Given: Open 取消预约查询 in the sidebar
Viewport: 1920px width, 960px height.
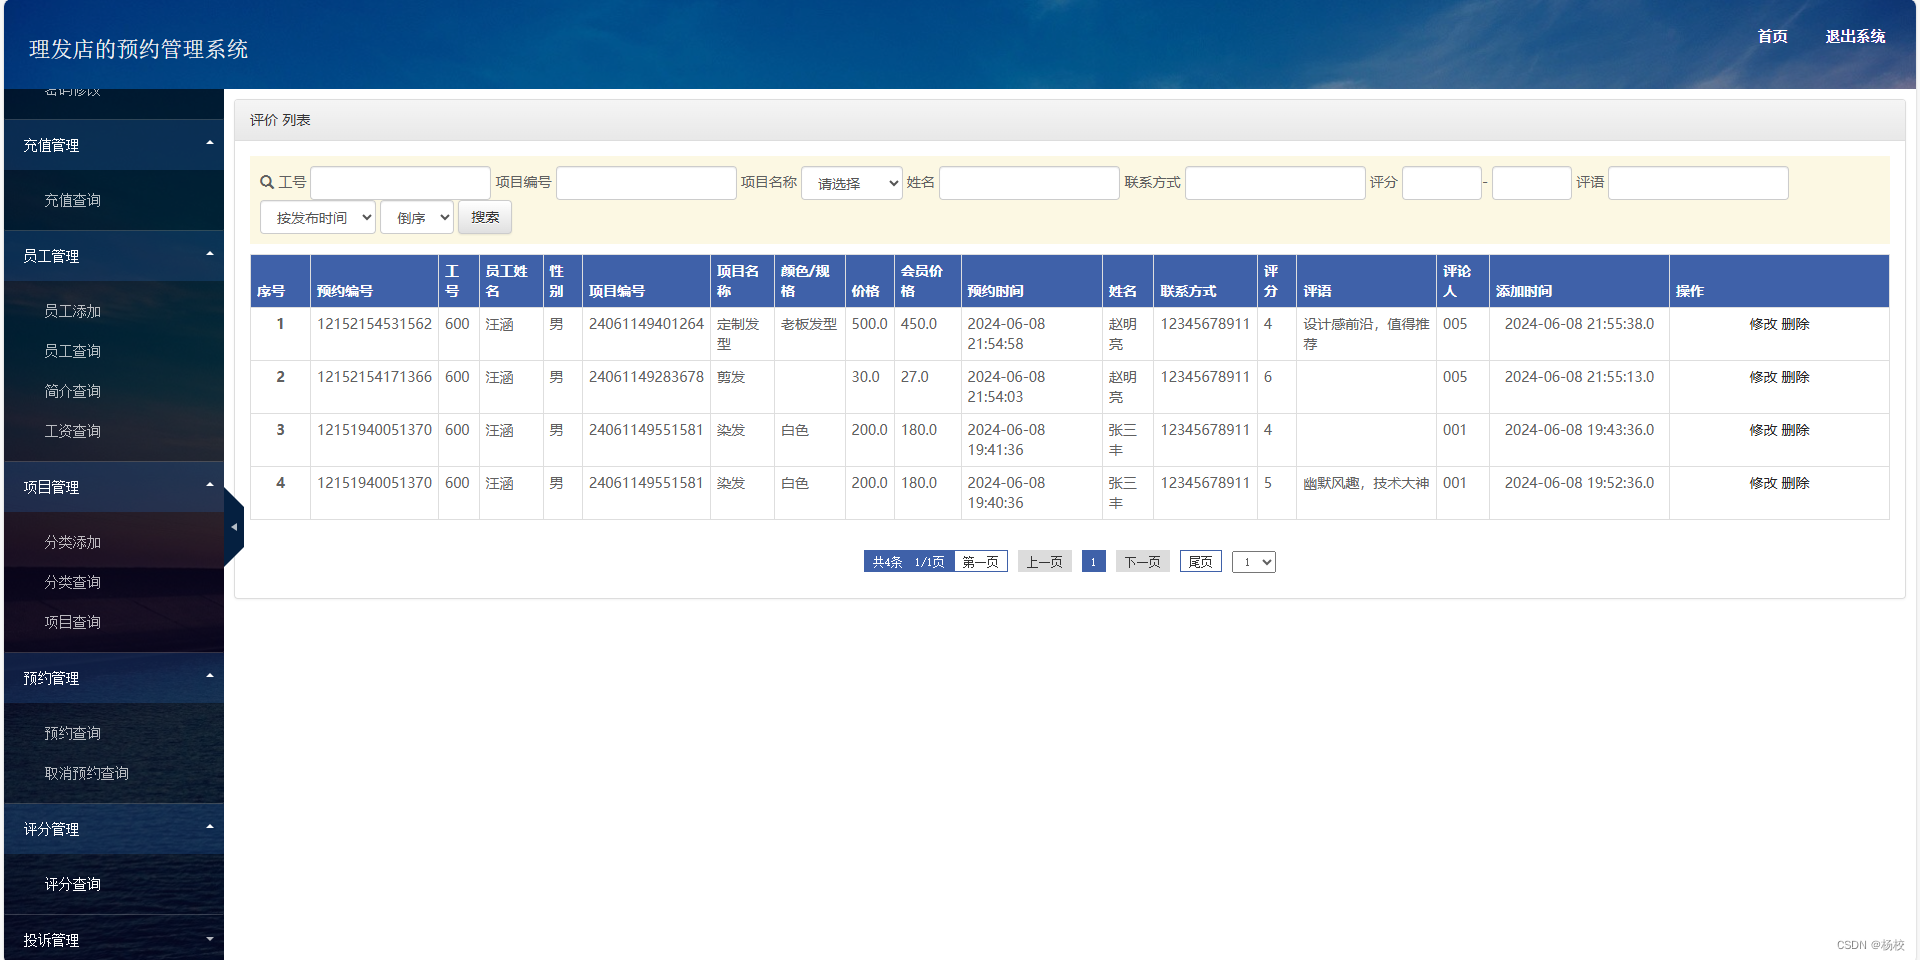Looking at the screenshot, I should point(86,773).
